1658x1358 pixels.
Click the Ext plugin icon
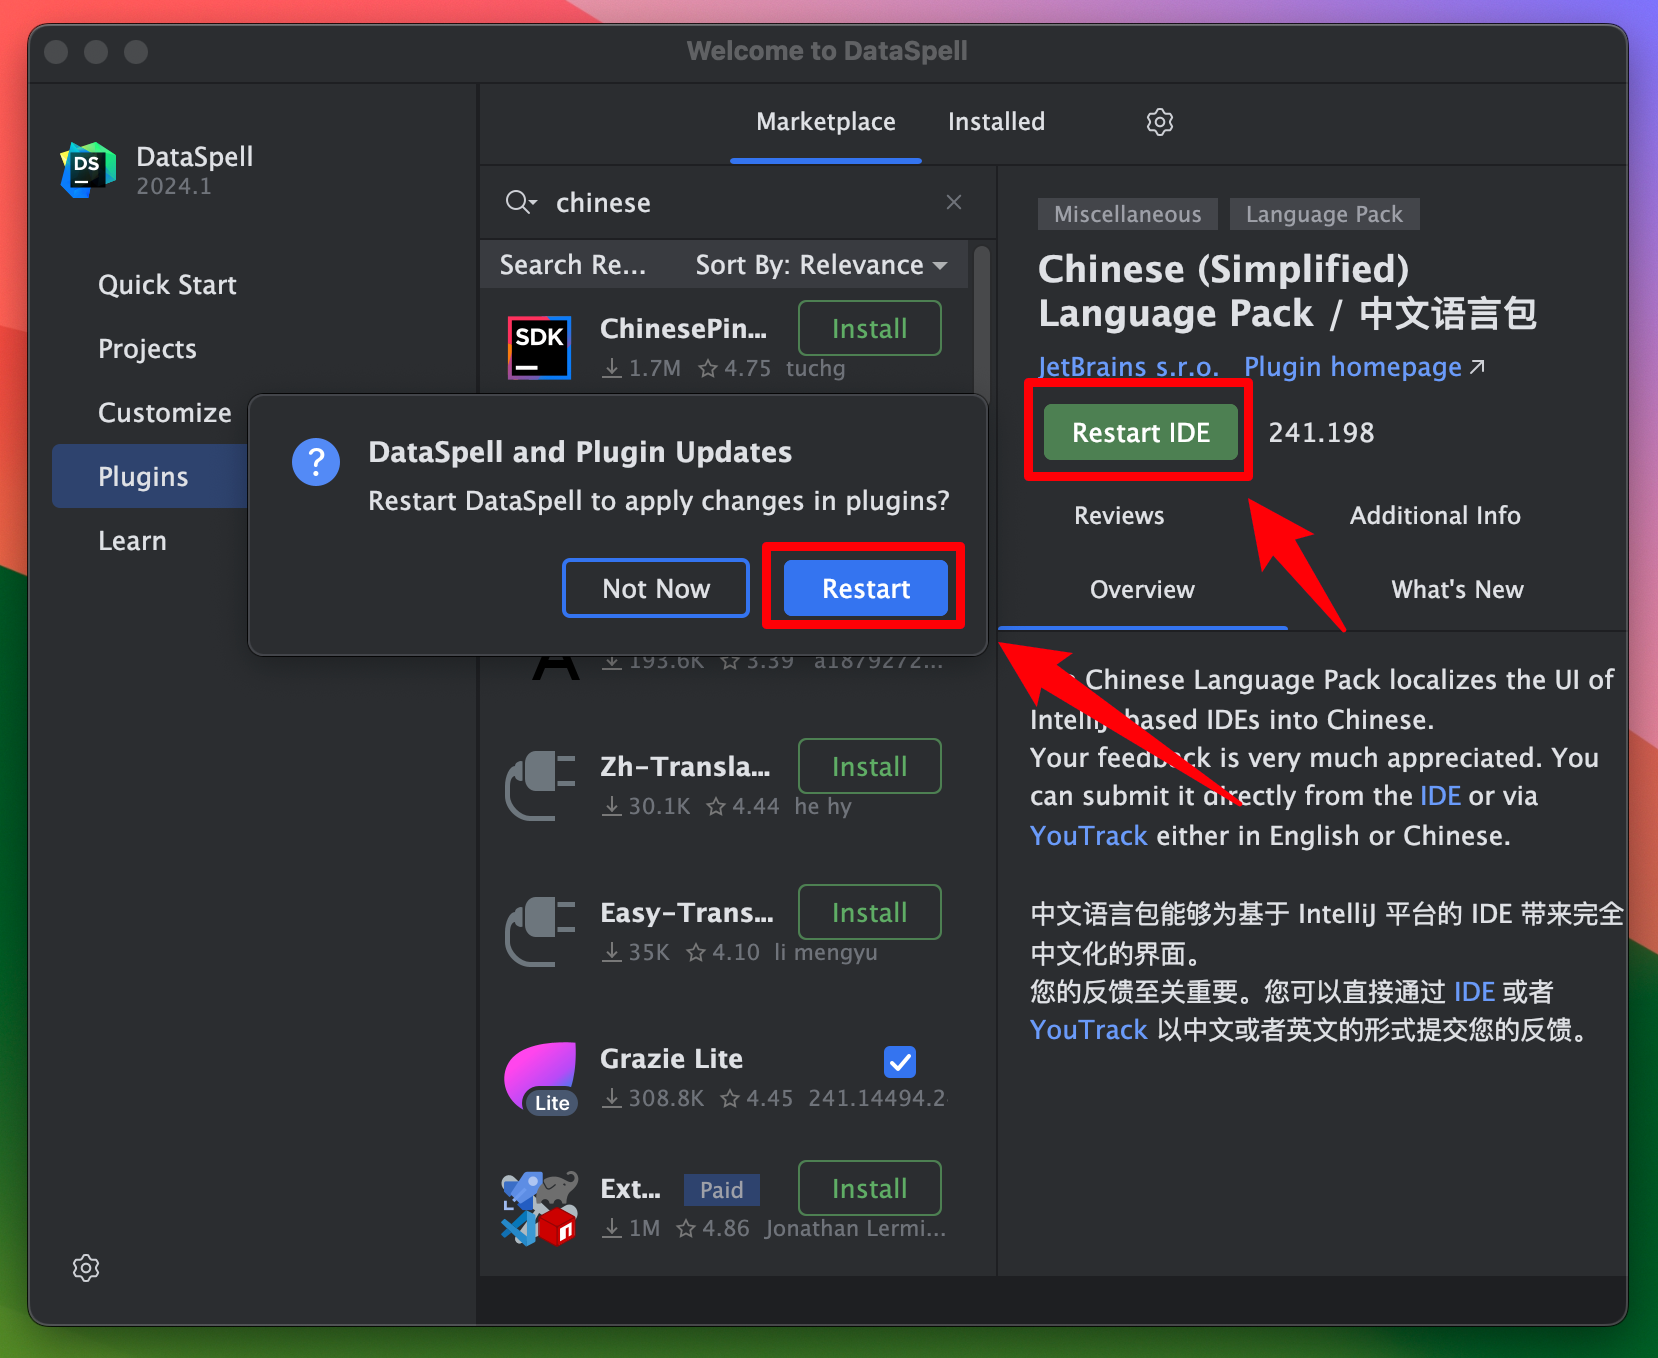[x=540, y=1208]
